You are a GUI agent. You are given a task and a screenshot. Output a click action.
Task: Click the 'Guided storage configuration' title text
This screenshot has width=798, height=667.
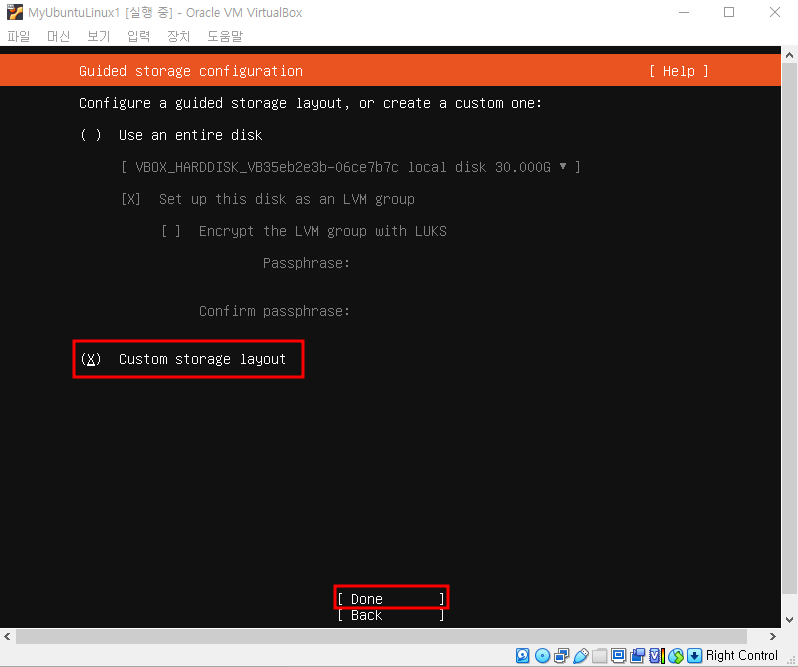(191, 71)
